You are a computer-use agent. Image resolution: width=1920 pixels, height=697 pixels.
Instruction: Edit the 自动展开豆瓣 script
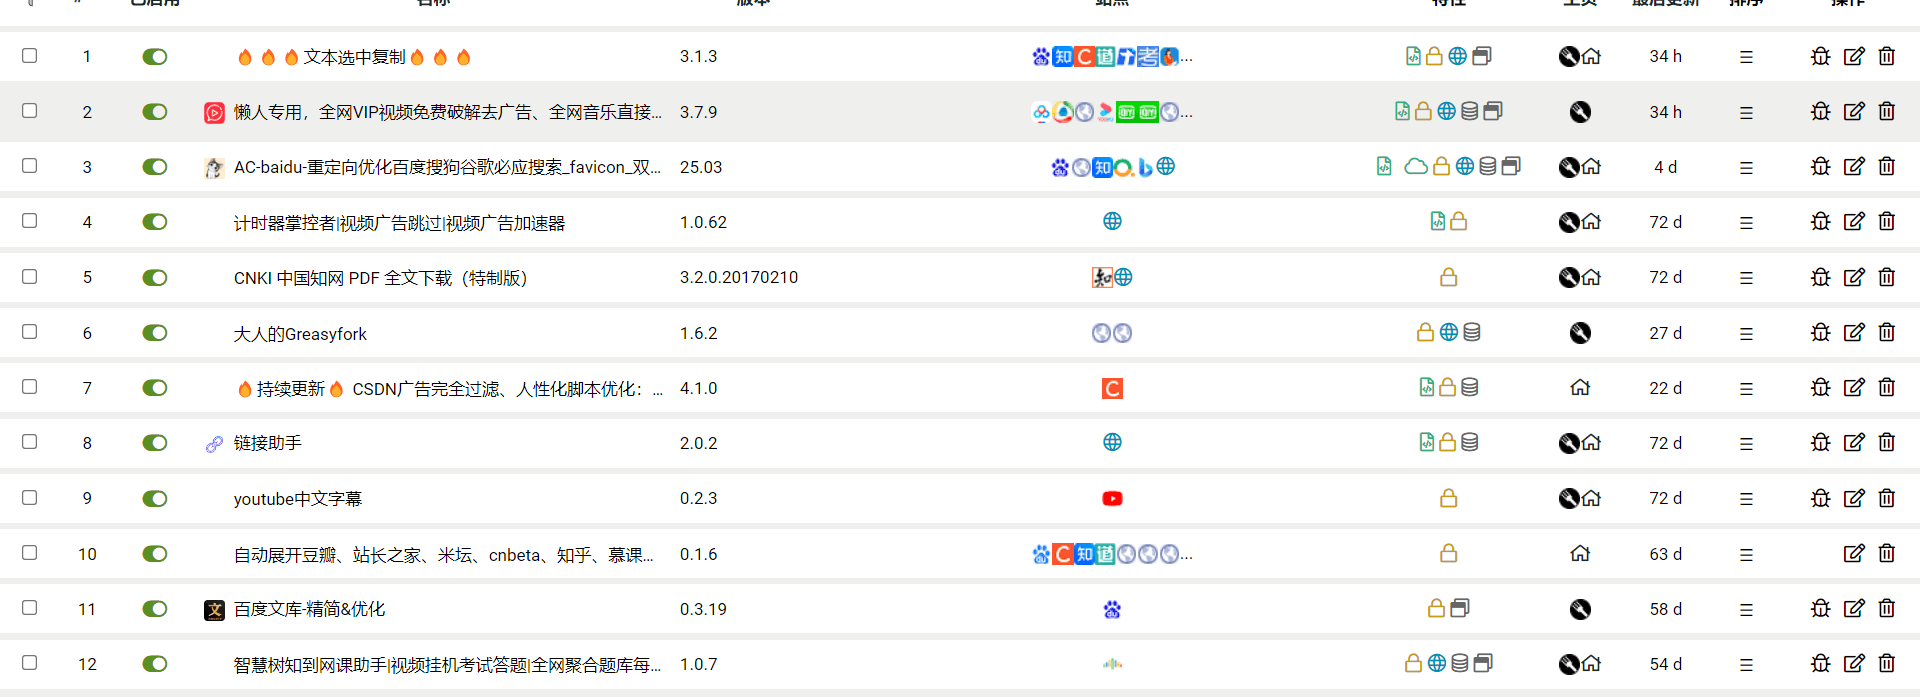coord(1854,553)
